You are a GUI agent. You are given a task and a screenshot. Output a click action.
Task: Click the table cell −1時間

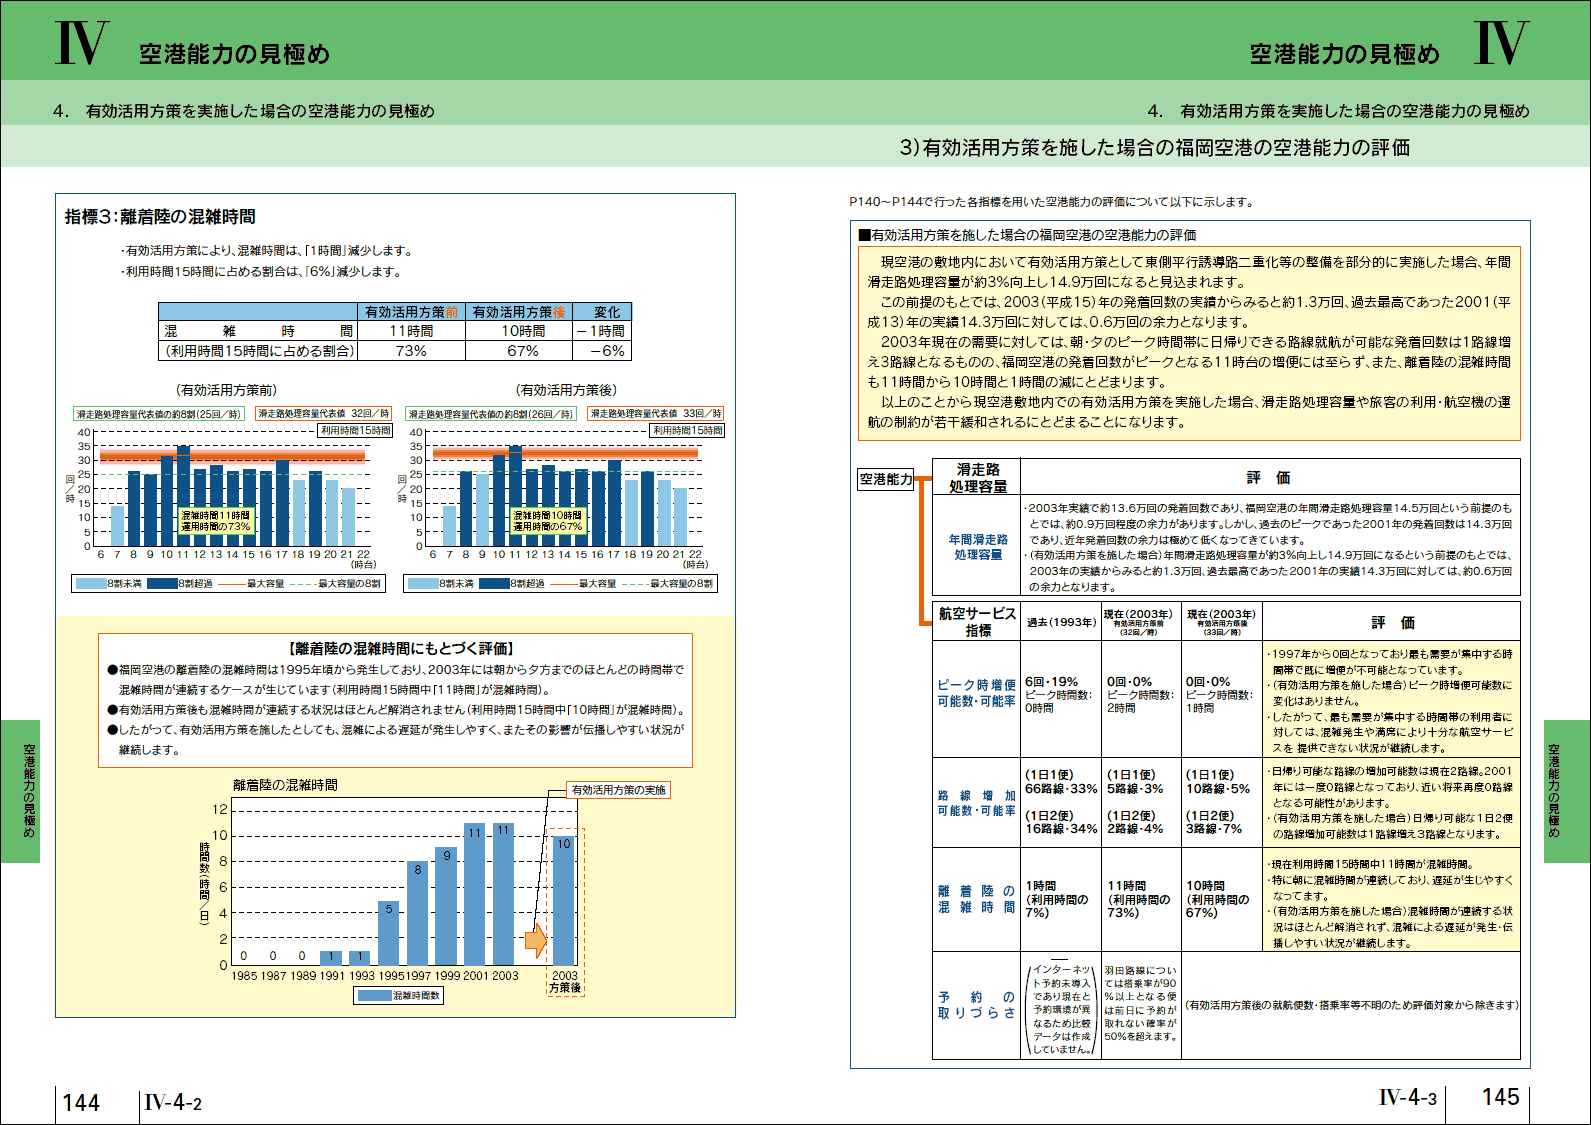[601, 331]
